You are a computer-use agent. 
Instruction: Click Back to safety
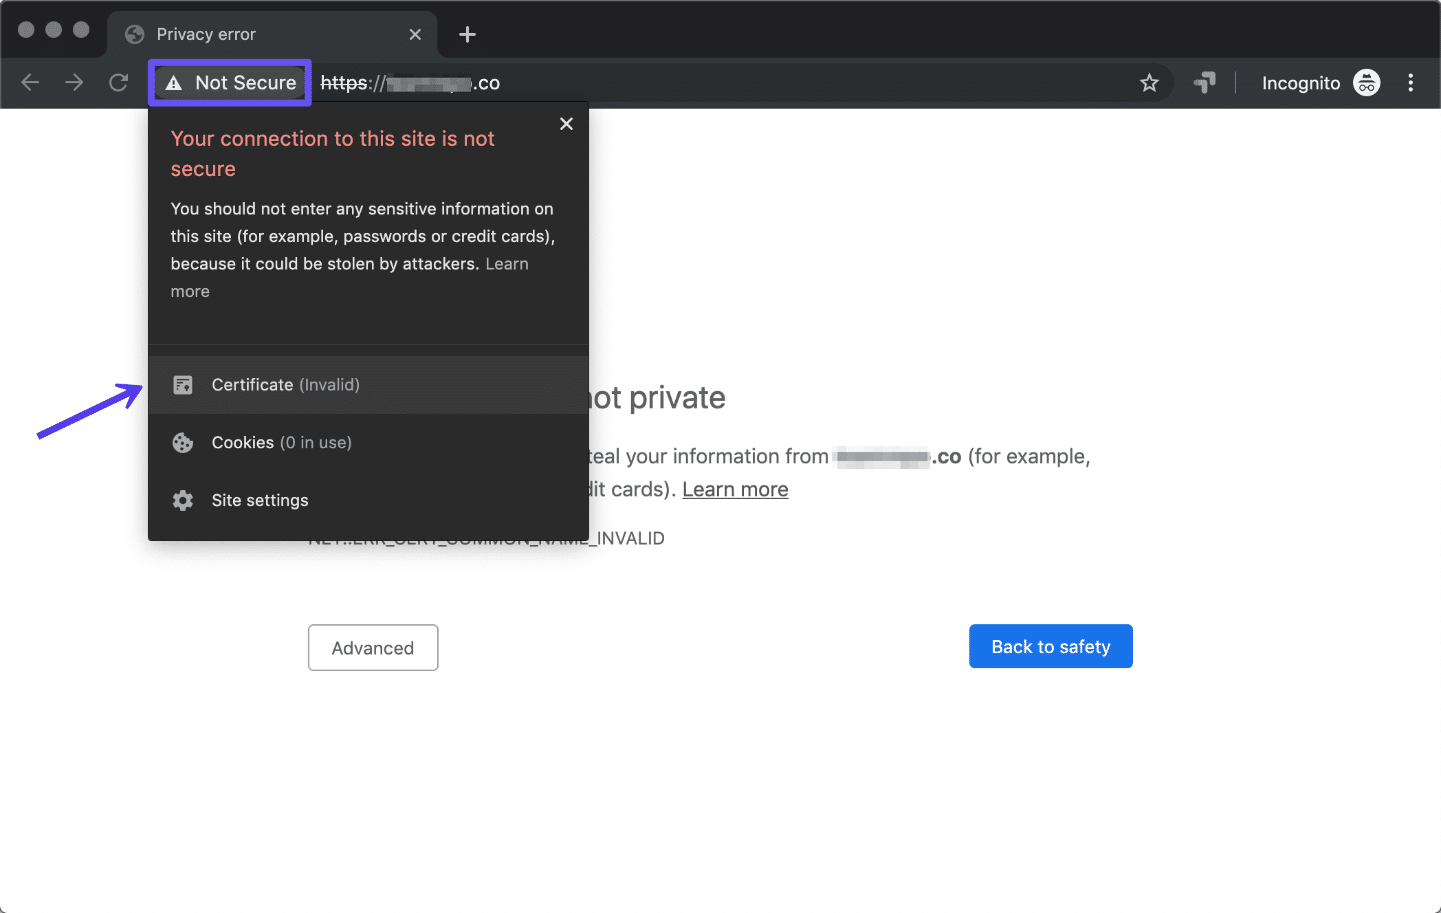click(1050, 646)
